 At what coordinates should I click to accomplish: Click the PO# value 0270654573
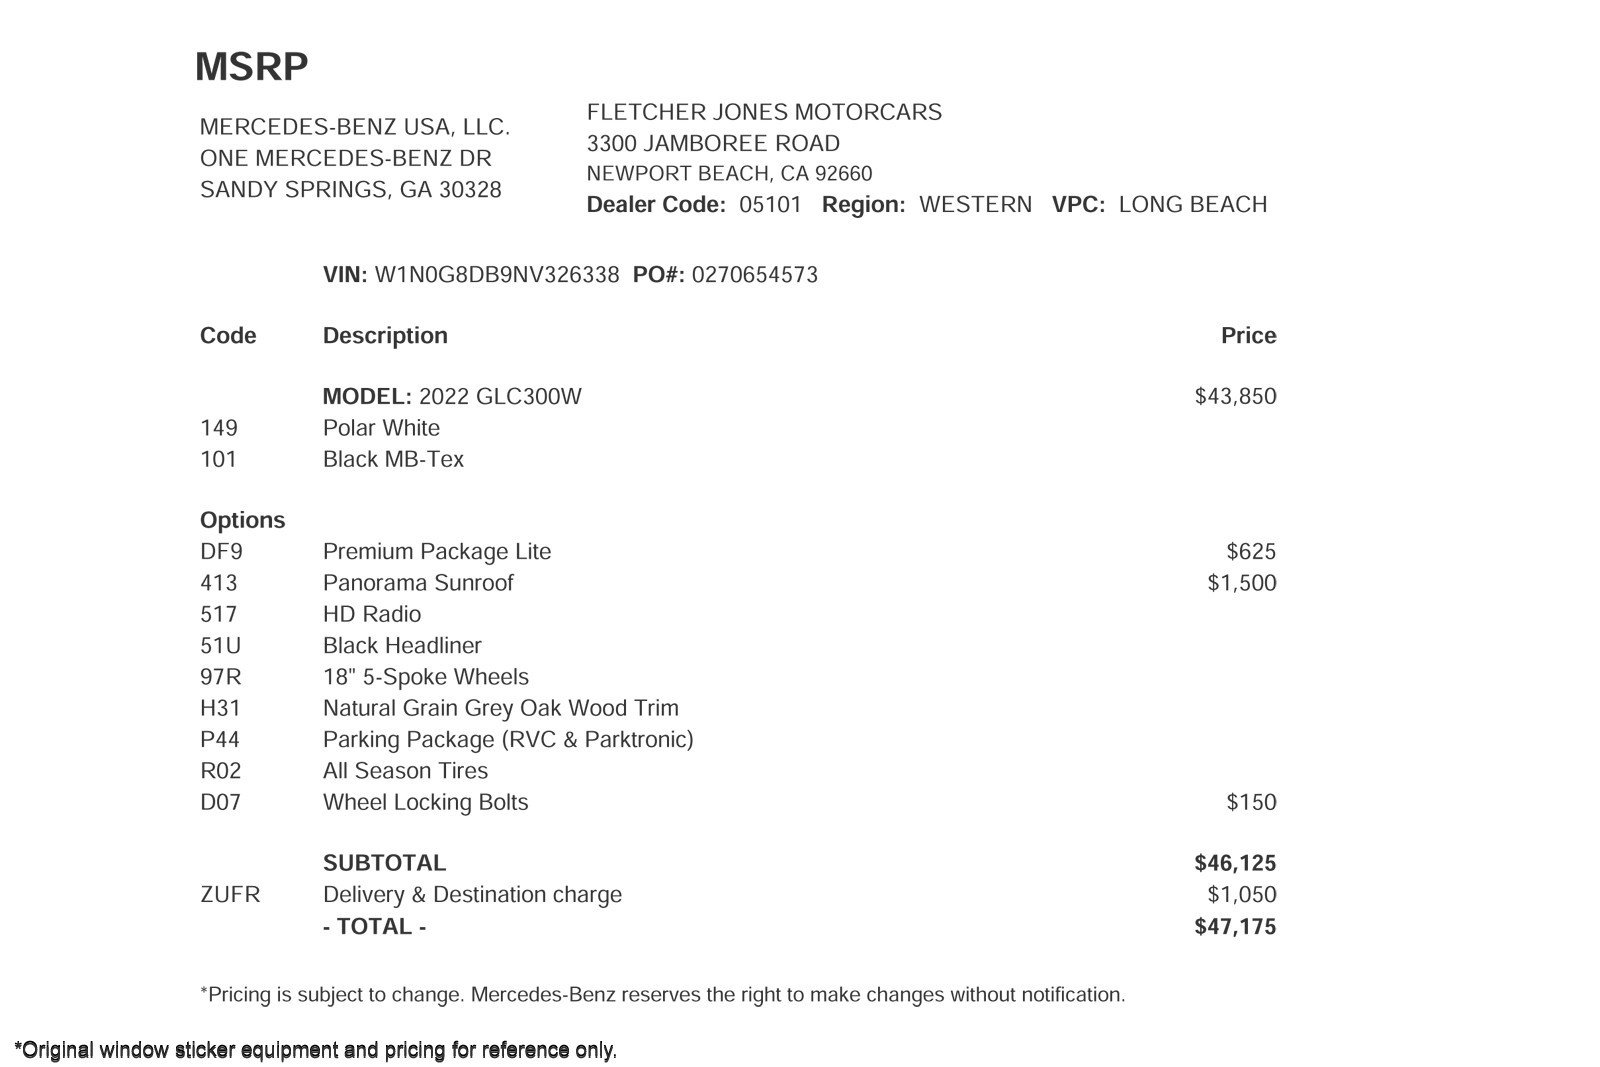coord(754,275)
